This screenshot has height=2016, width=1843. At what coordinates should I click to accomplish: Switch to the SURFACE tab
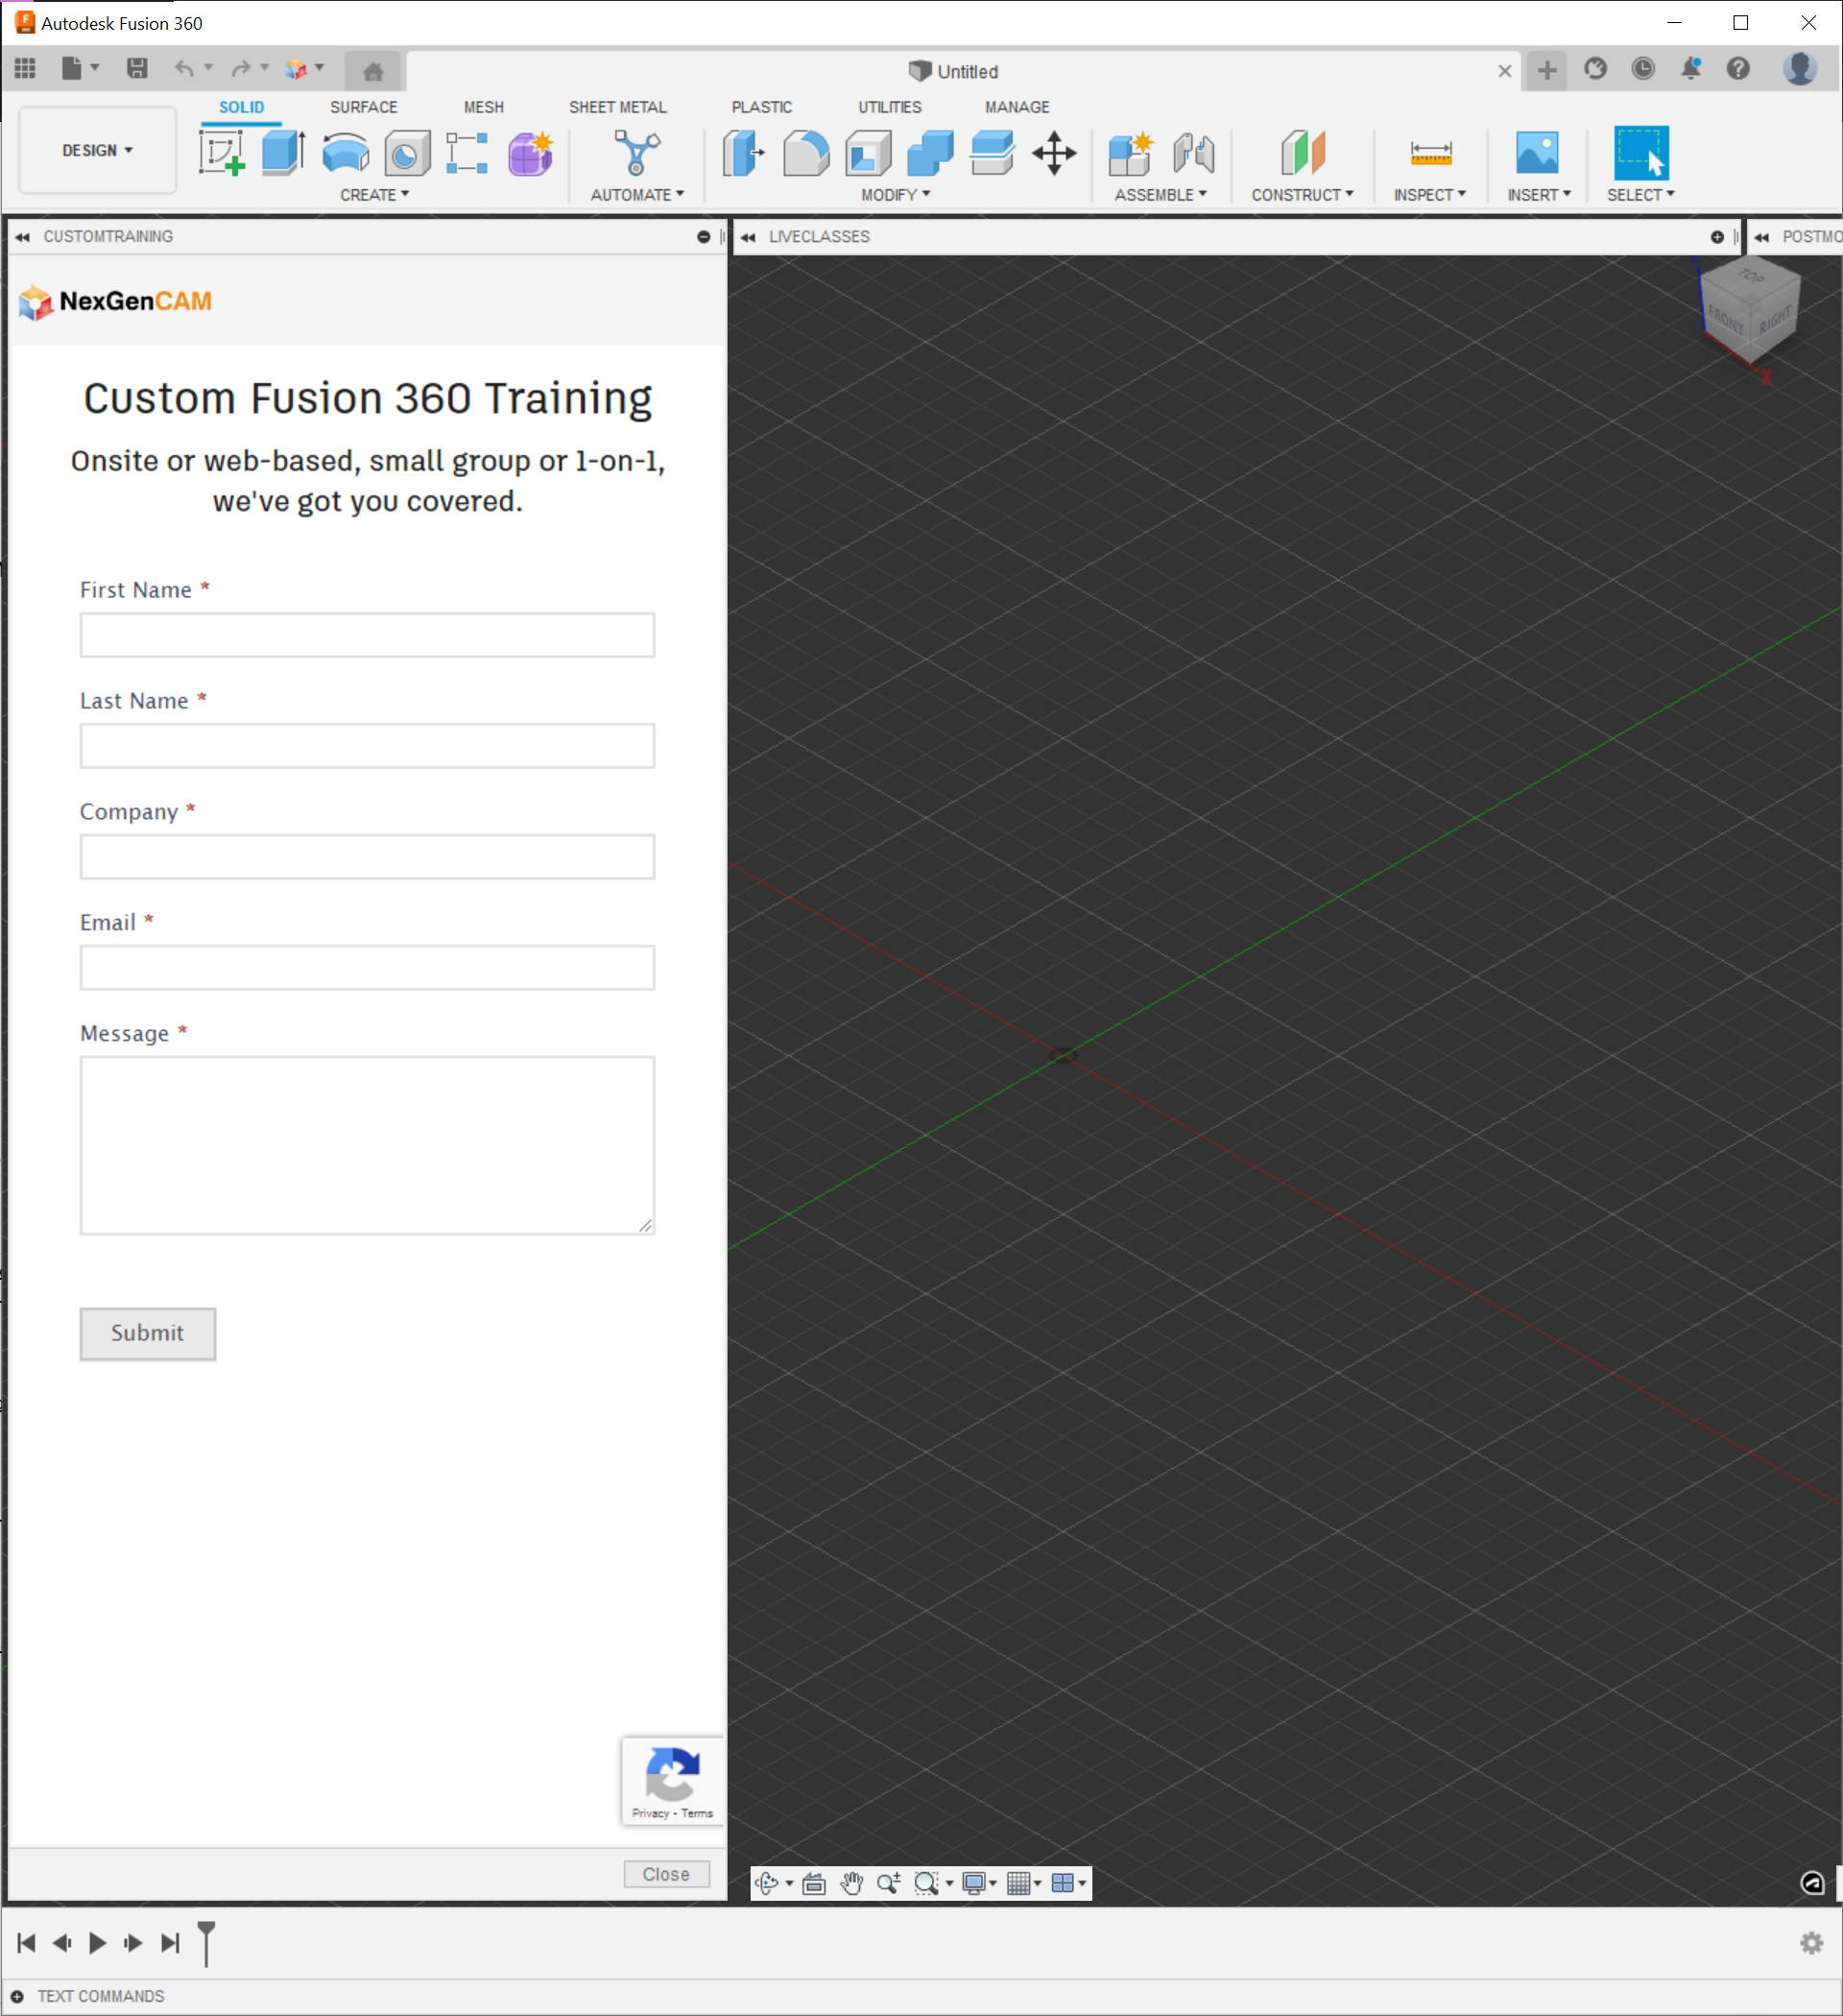(x=363, y=107)
